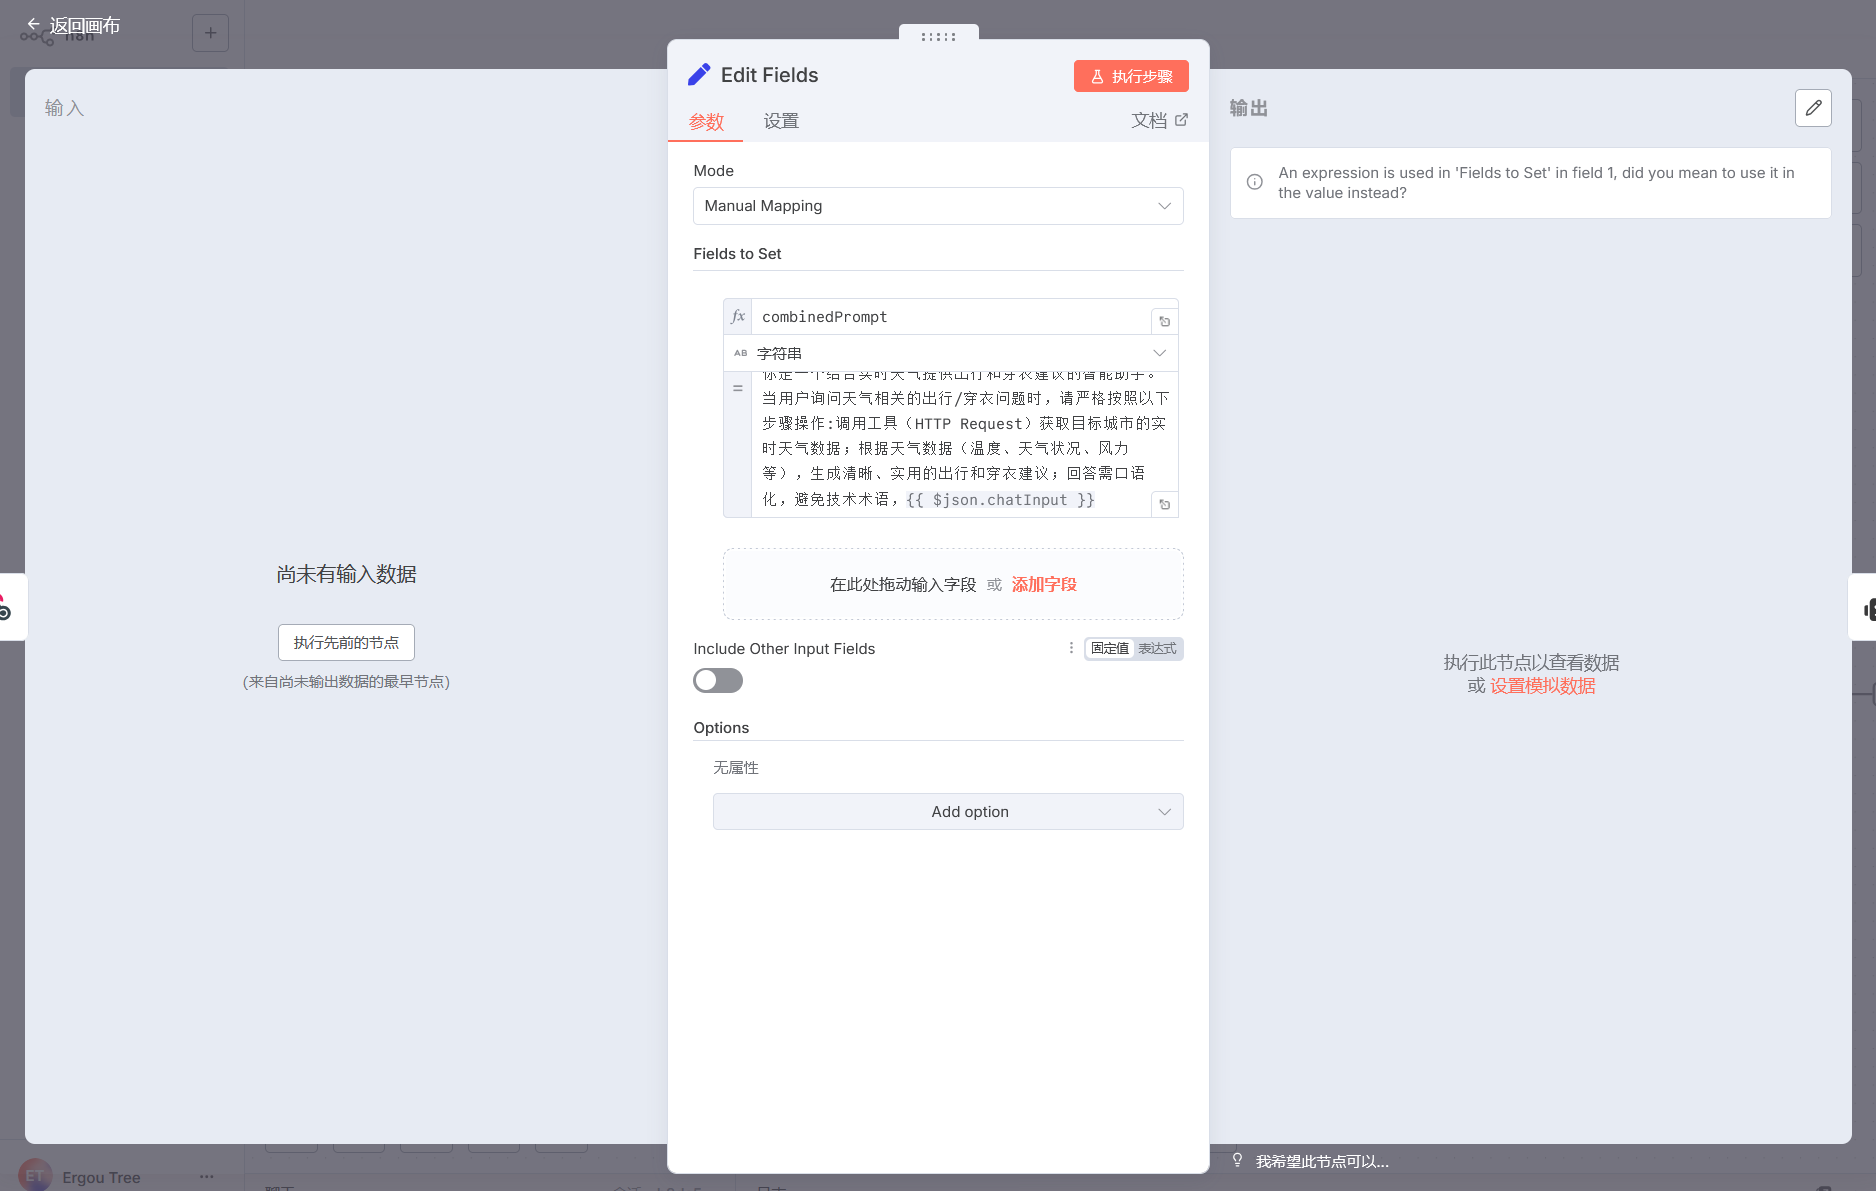The width and height of the screenshot is (1876, 1191).
Task: Open the three-dot menu for Include Other Input Fields
Action: (x=1071, y=648)
